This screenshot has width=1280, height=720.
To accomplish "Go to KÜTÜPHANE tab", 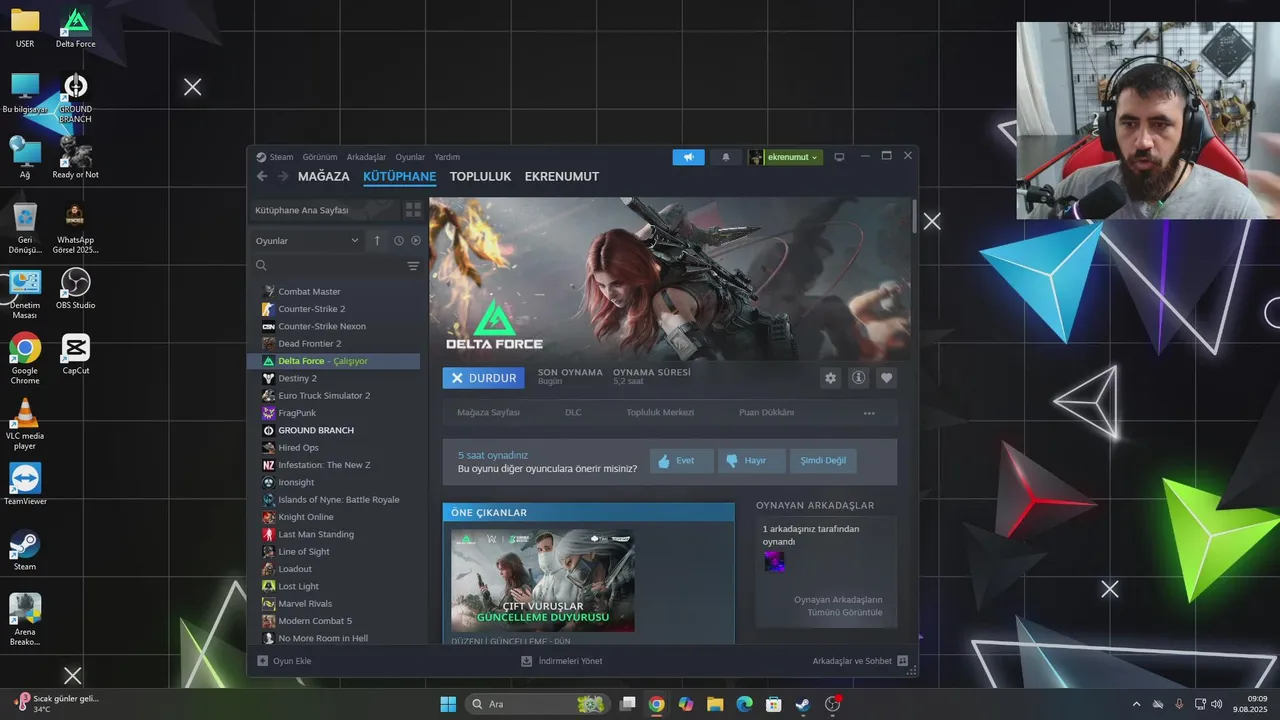I will [400, 176].
